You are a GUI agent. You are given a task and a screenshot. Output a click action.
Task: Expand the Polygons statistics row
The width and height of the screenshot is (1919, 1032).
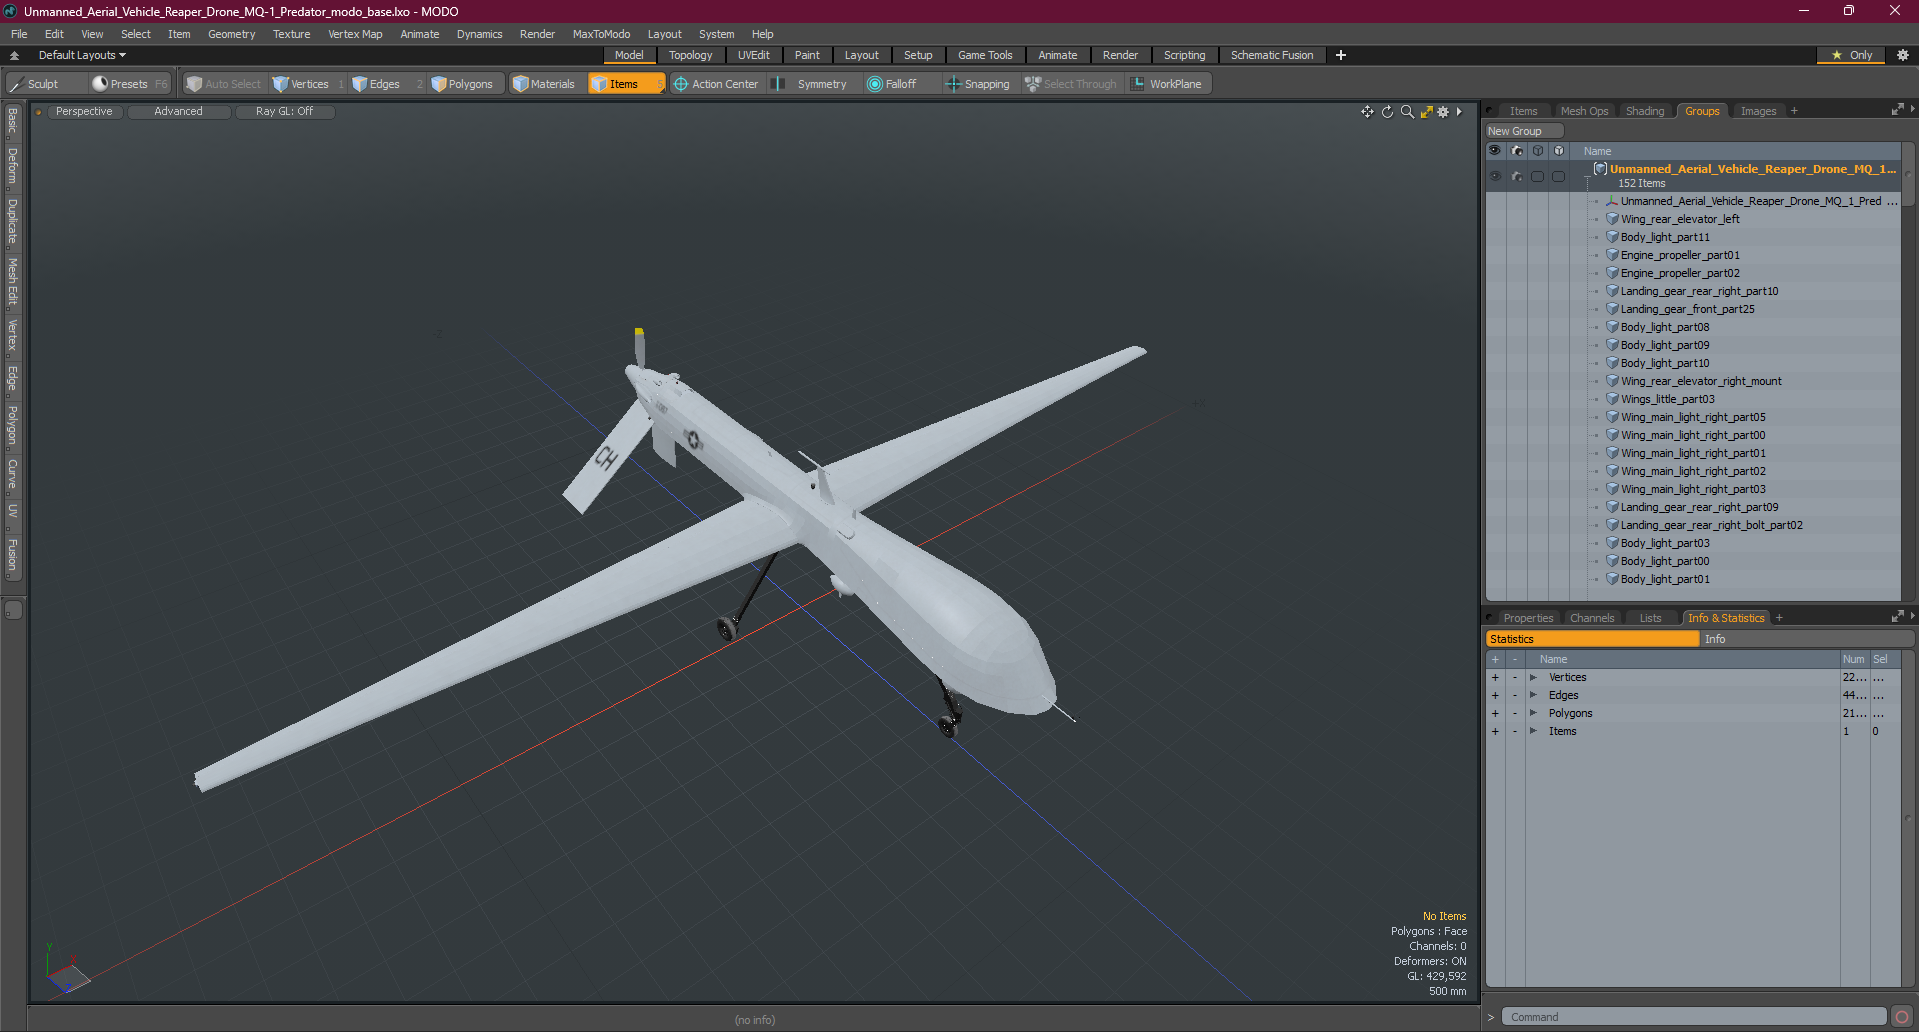(x=1533, y=713)
